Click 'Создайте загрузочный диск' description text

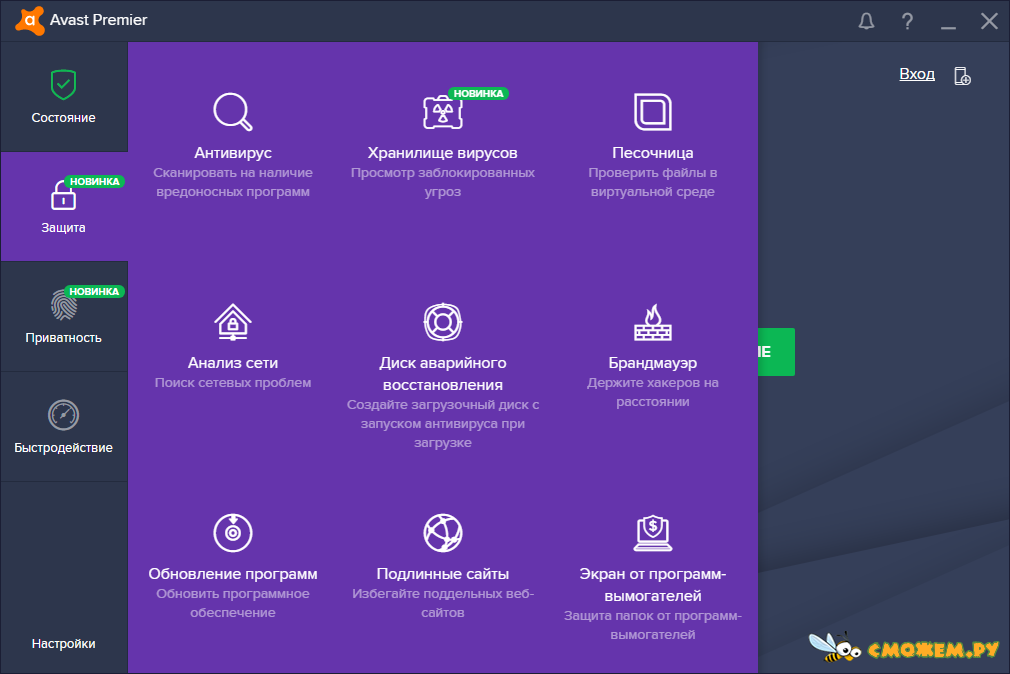443,423
